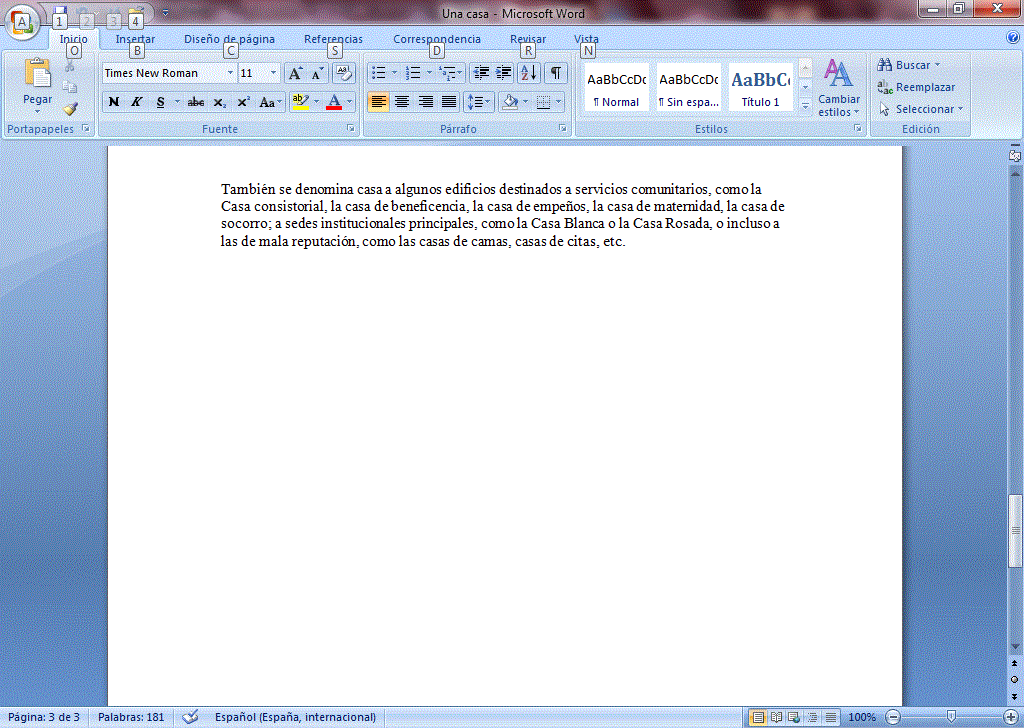The height and width of the screenshot is (728, 1024).
Task: Justify the paragraph alignment
Action: pos(447,101)
